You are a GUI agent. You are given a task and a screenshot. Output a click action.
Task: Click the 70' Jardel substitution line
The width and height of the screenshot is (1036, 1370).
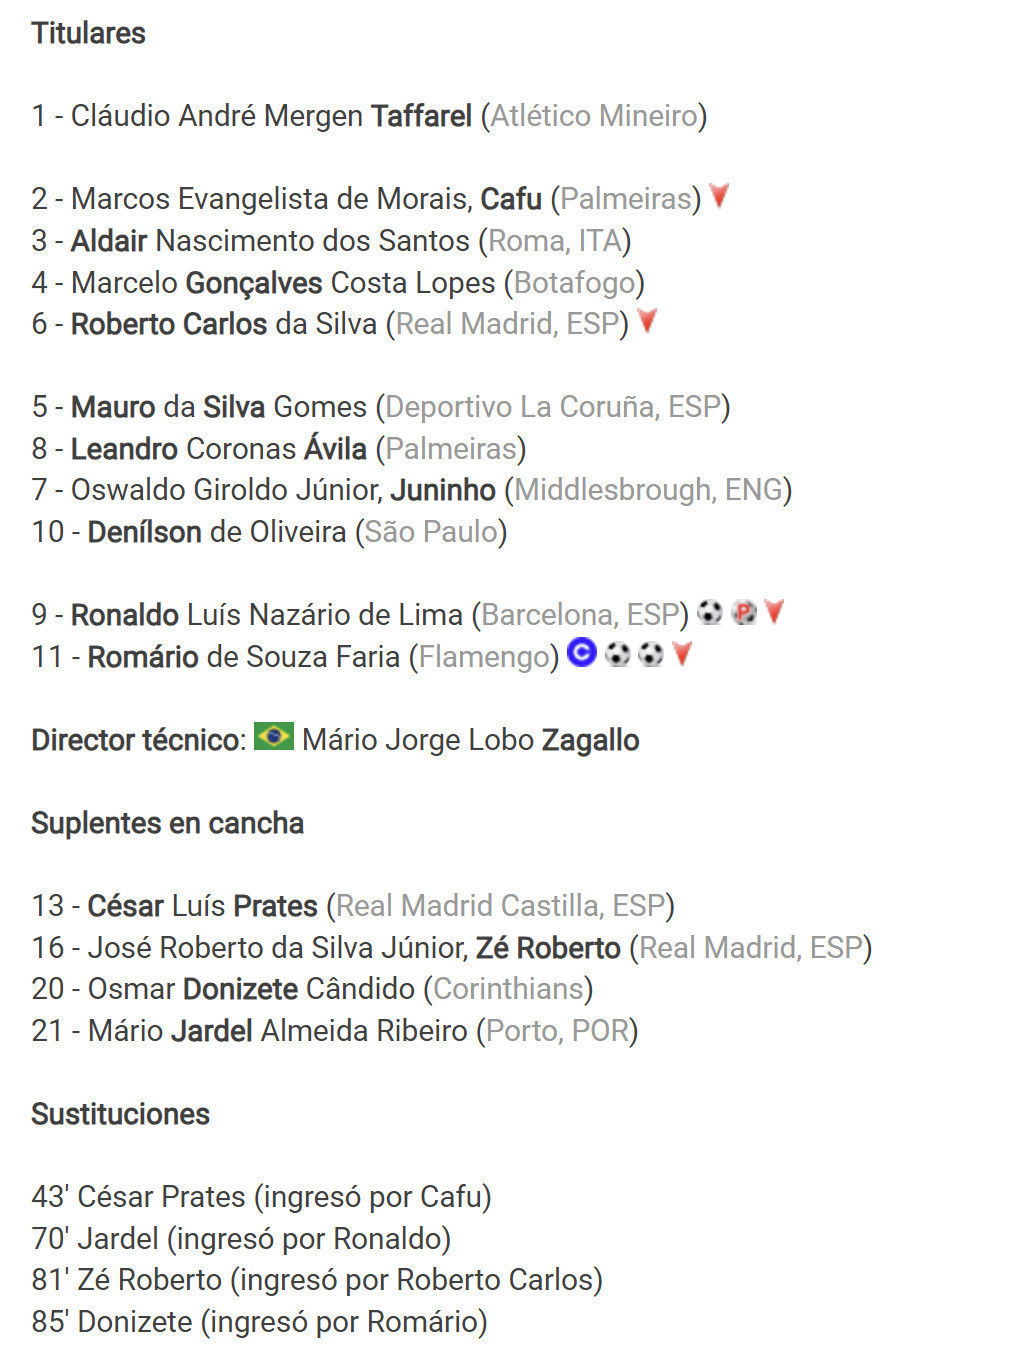point(241,1239)
